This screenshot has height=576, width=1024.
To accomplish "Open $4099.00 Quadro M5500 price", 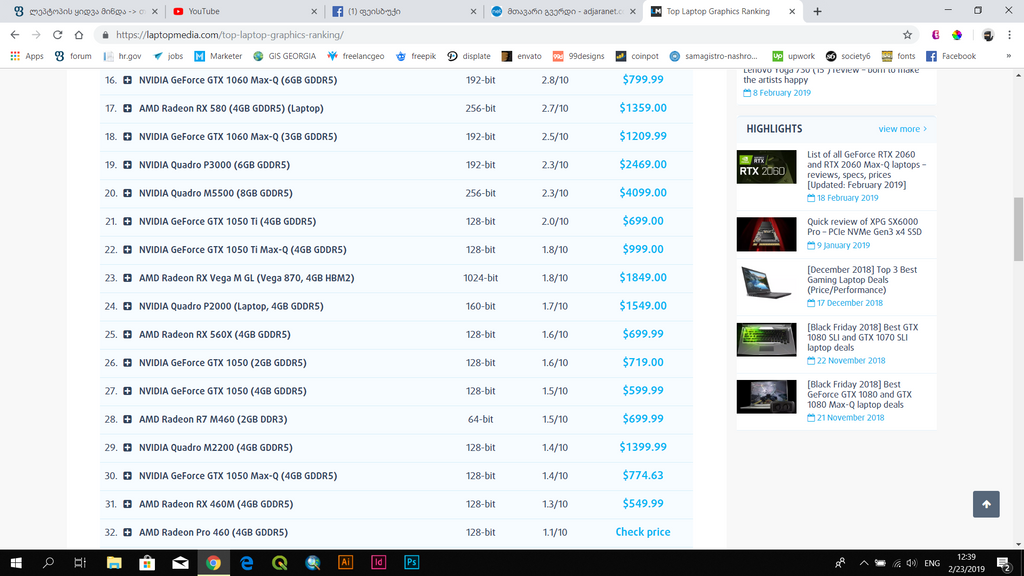I will 643,193.
